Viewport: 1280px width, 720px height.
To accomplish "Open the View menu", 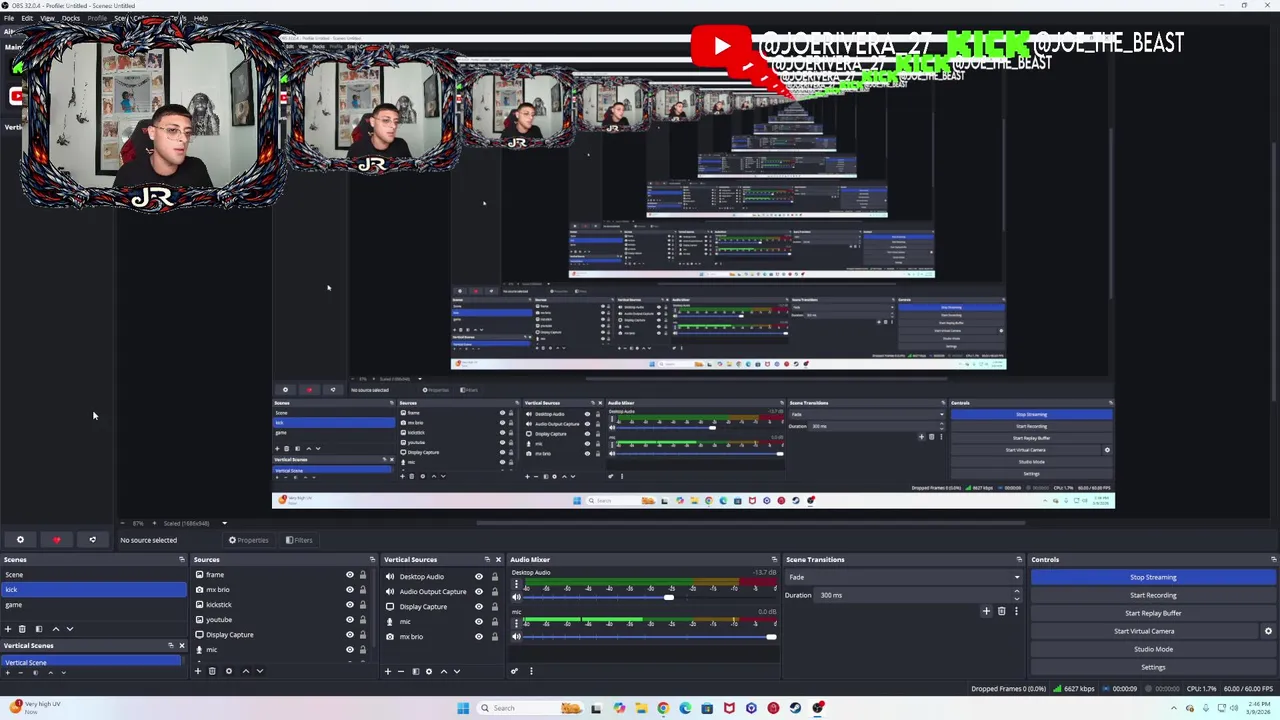I will click(x=47, y=18).
